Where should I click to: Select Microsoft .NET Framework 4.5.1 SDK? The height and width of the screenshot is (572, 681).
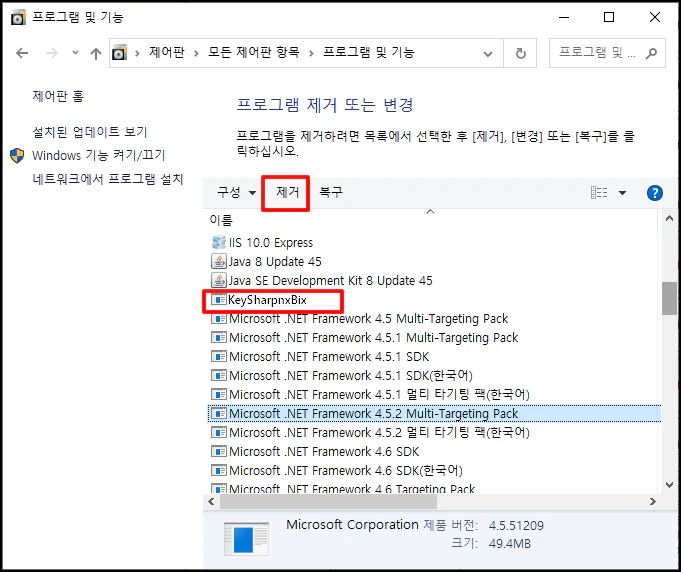329,357
